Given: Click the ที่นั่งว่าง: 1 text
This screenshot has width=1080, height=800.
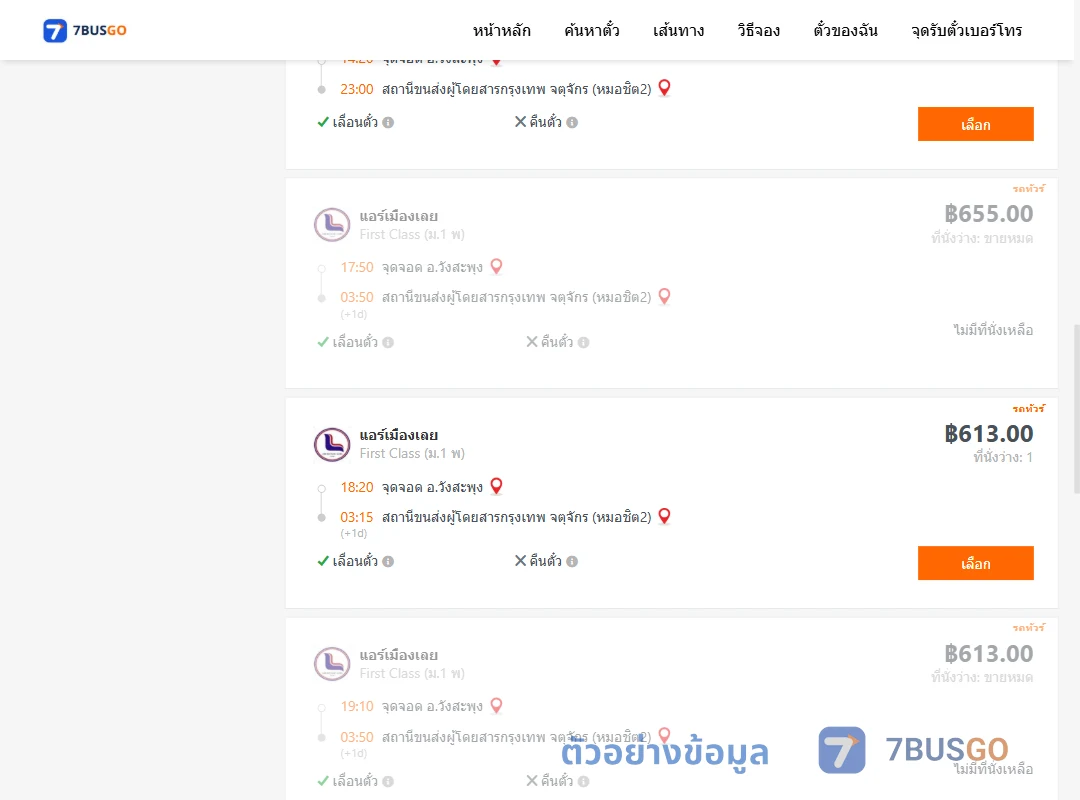Looking at the screenshot, I should pos(1003,457).
